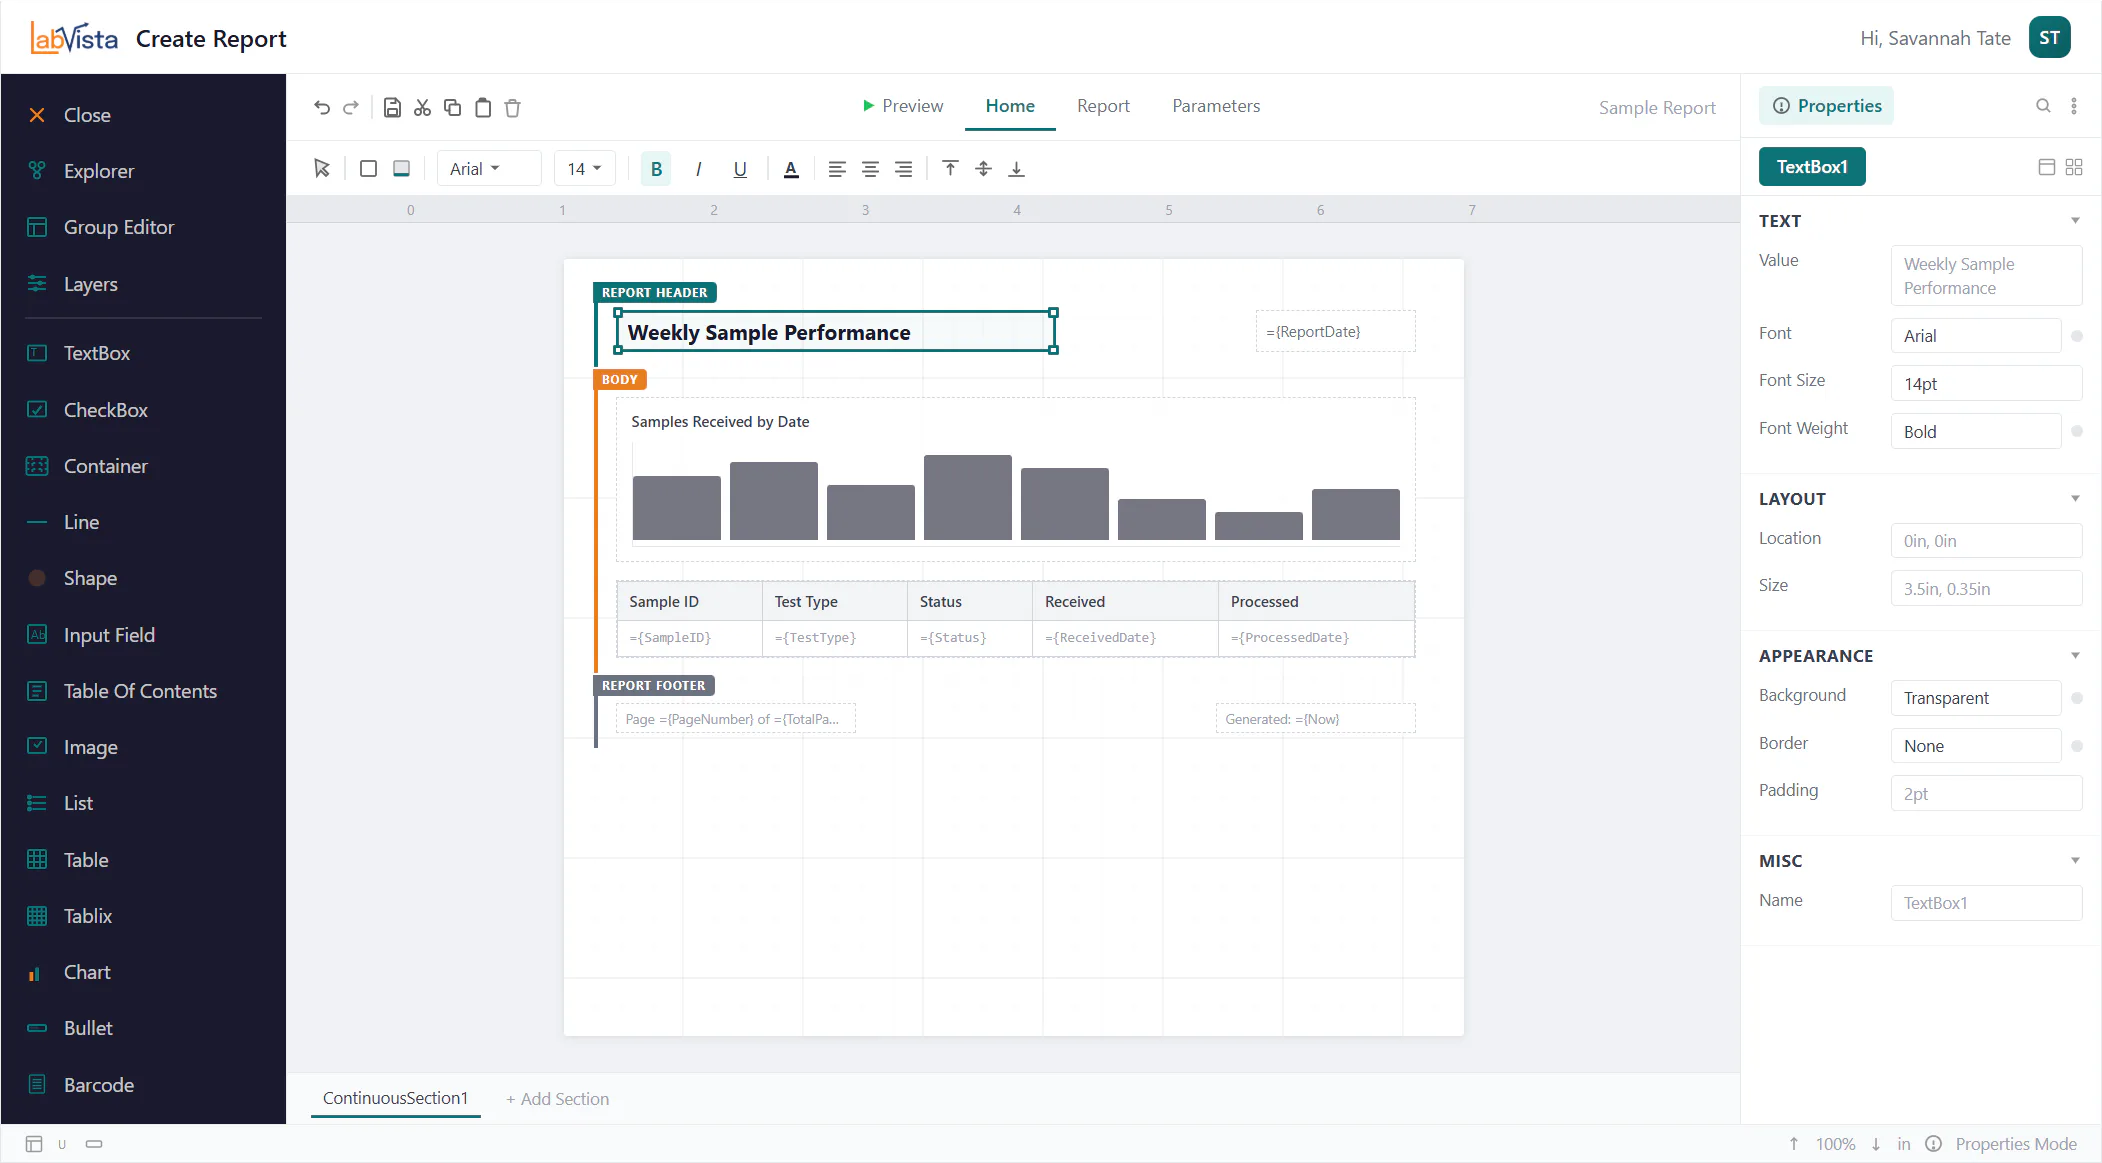The height and width of the screenshot is (1163, 2102).
Task: Align text right
Action: point(903,168)
